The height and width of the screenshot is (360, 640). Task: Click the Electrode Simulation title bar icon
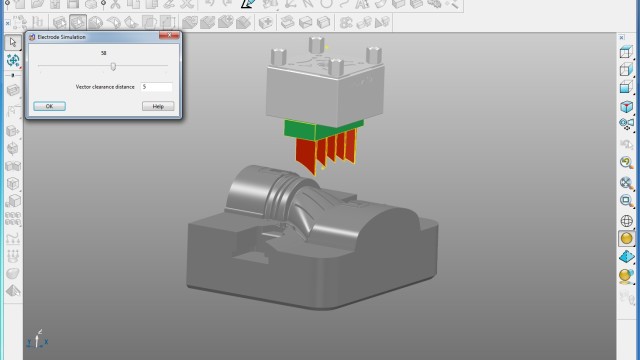(x=32, y=37)
